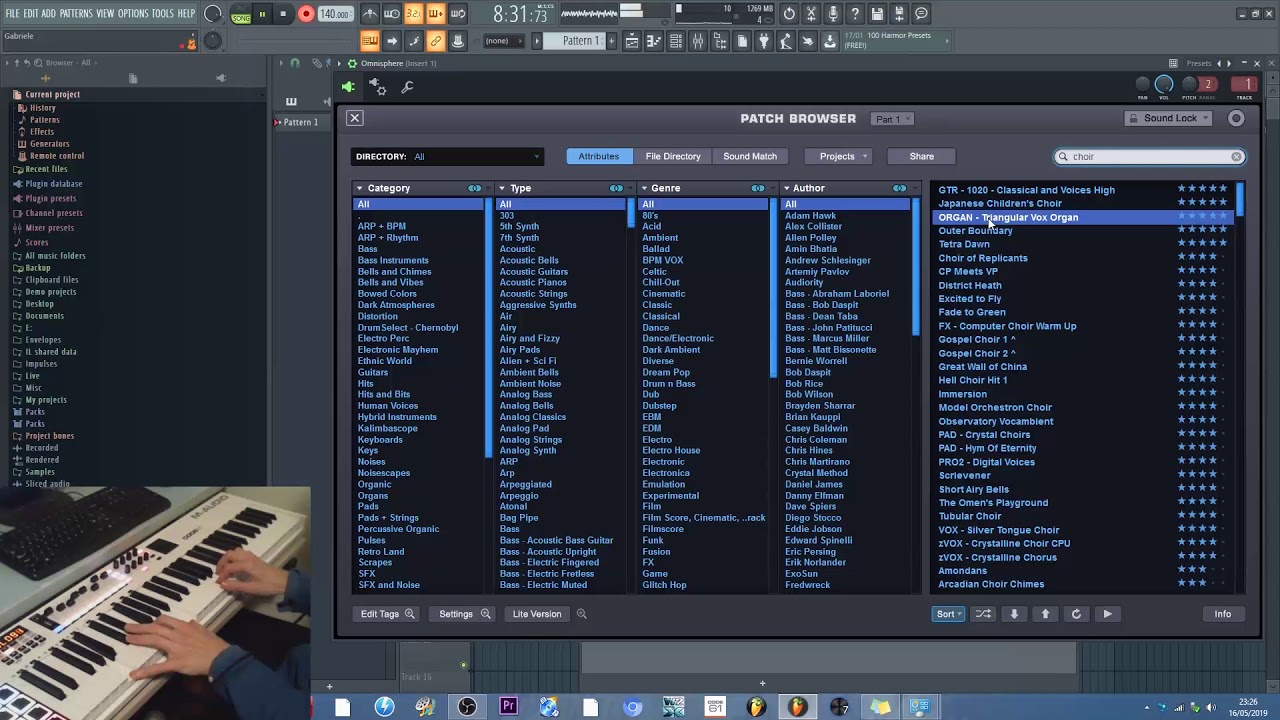The height and width of the screenshot is (720, 1280).
Task: Switch to Attributes view
Action: pos(598,156)
